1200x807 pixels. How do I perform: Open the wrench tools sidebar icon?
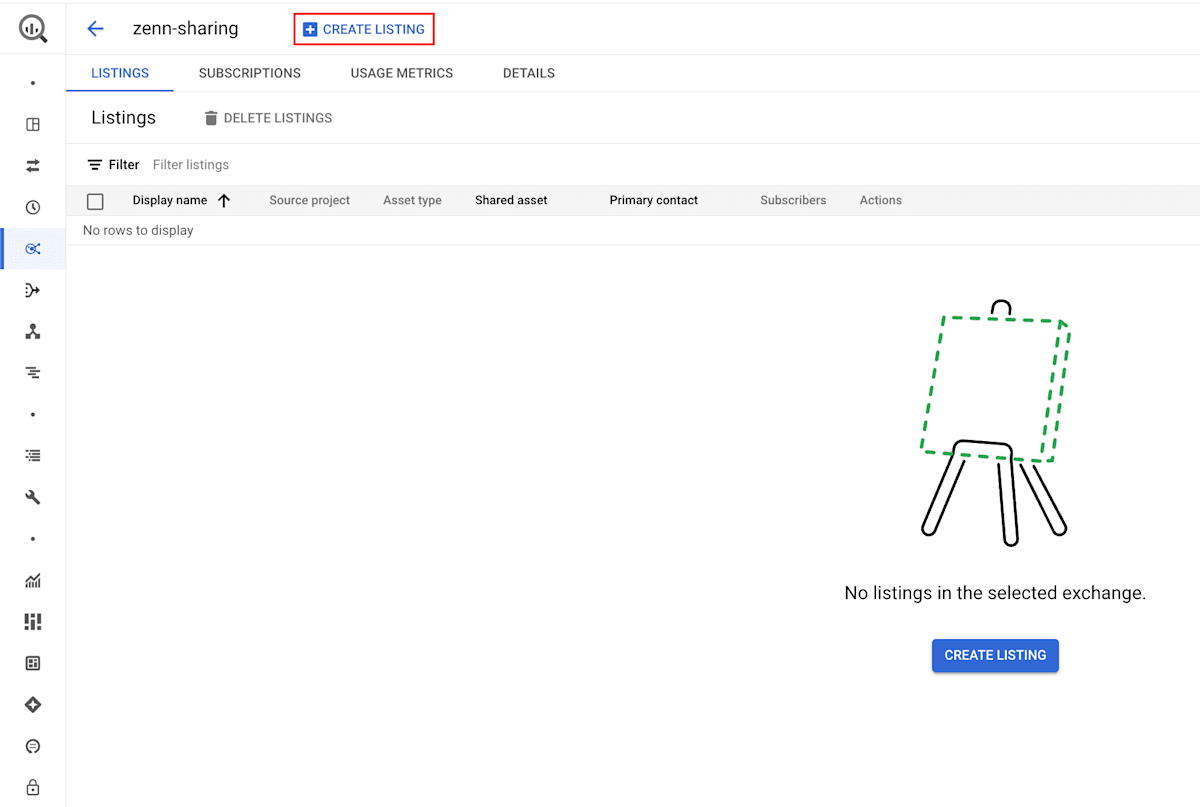[x=33, y=497]
